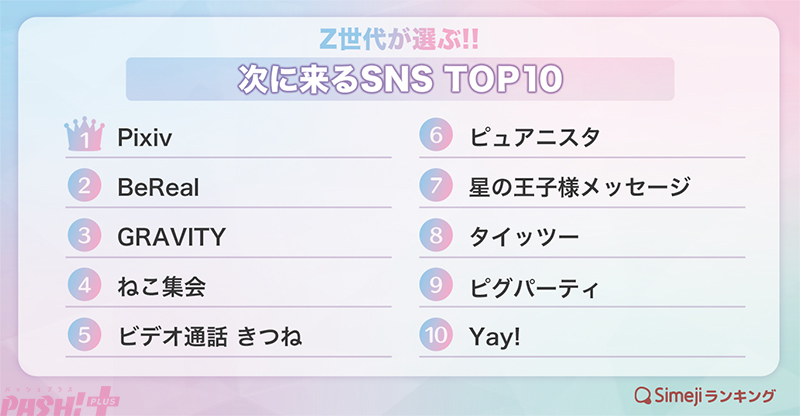The height and width of the screenshot is (416, 800).
Task: Click the number 10 rank badge
Action: (x=437, y=337)
